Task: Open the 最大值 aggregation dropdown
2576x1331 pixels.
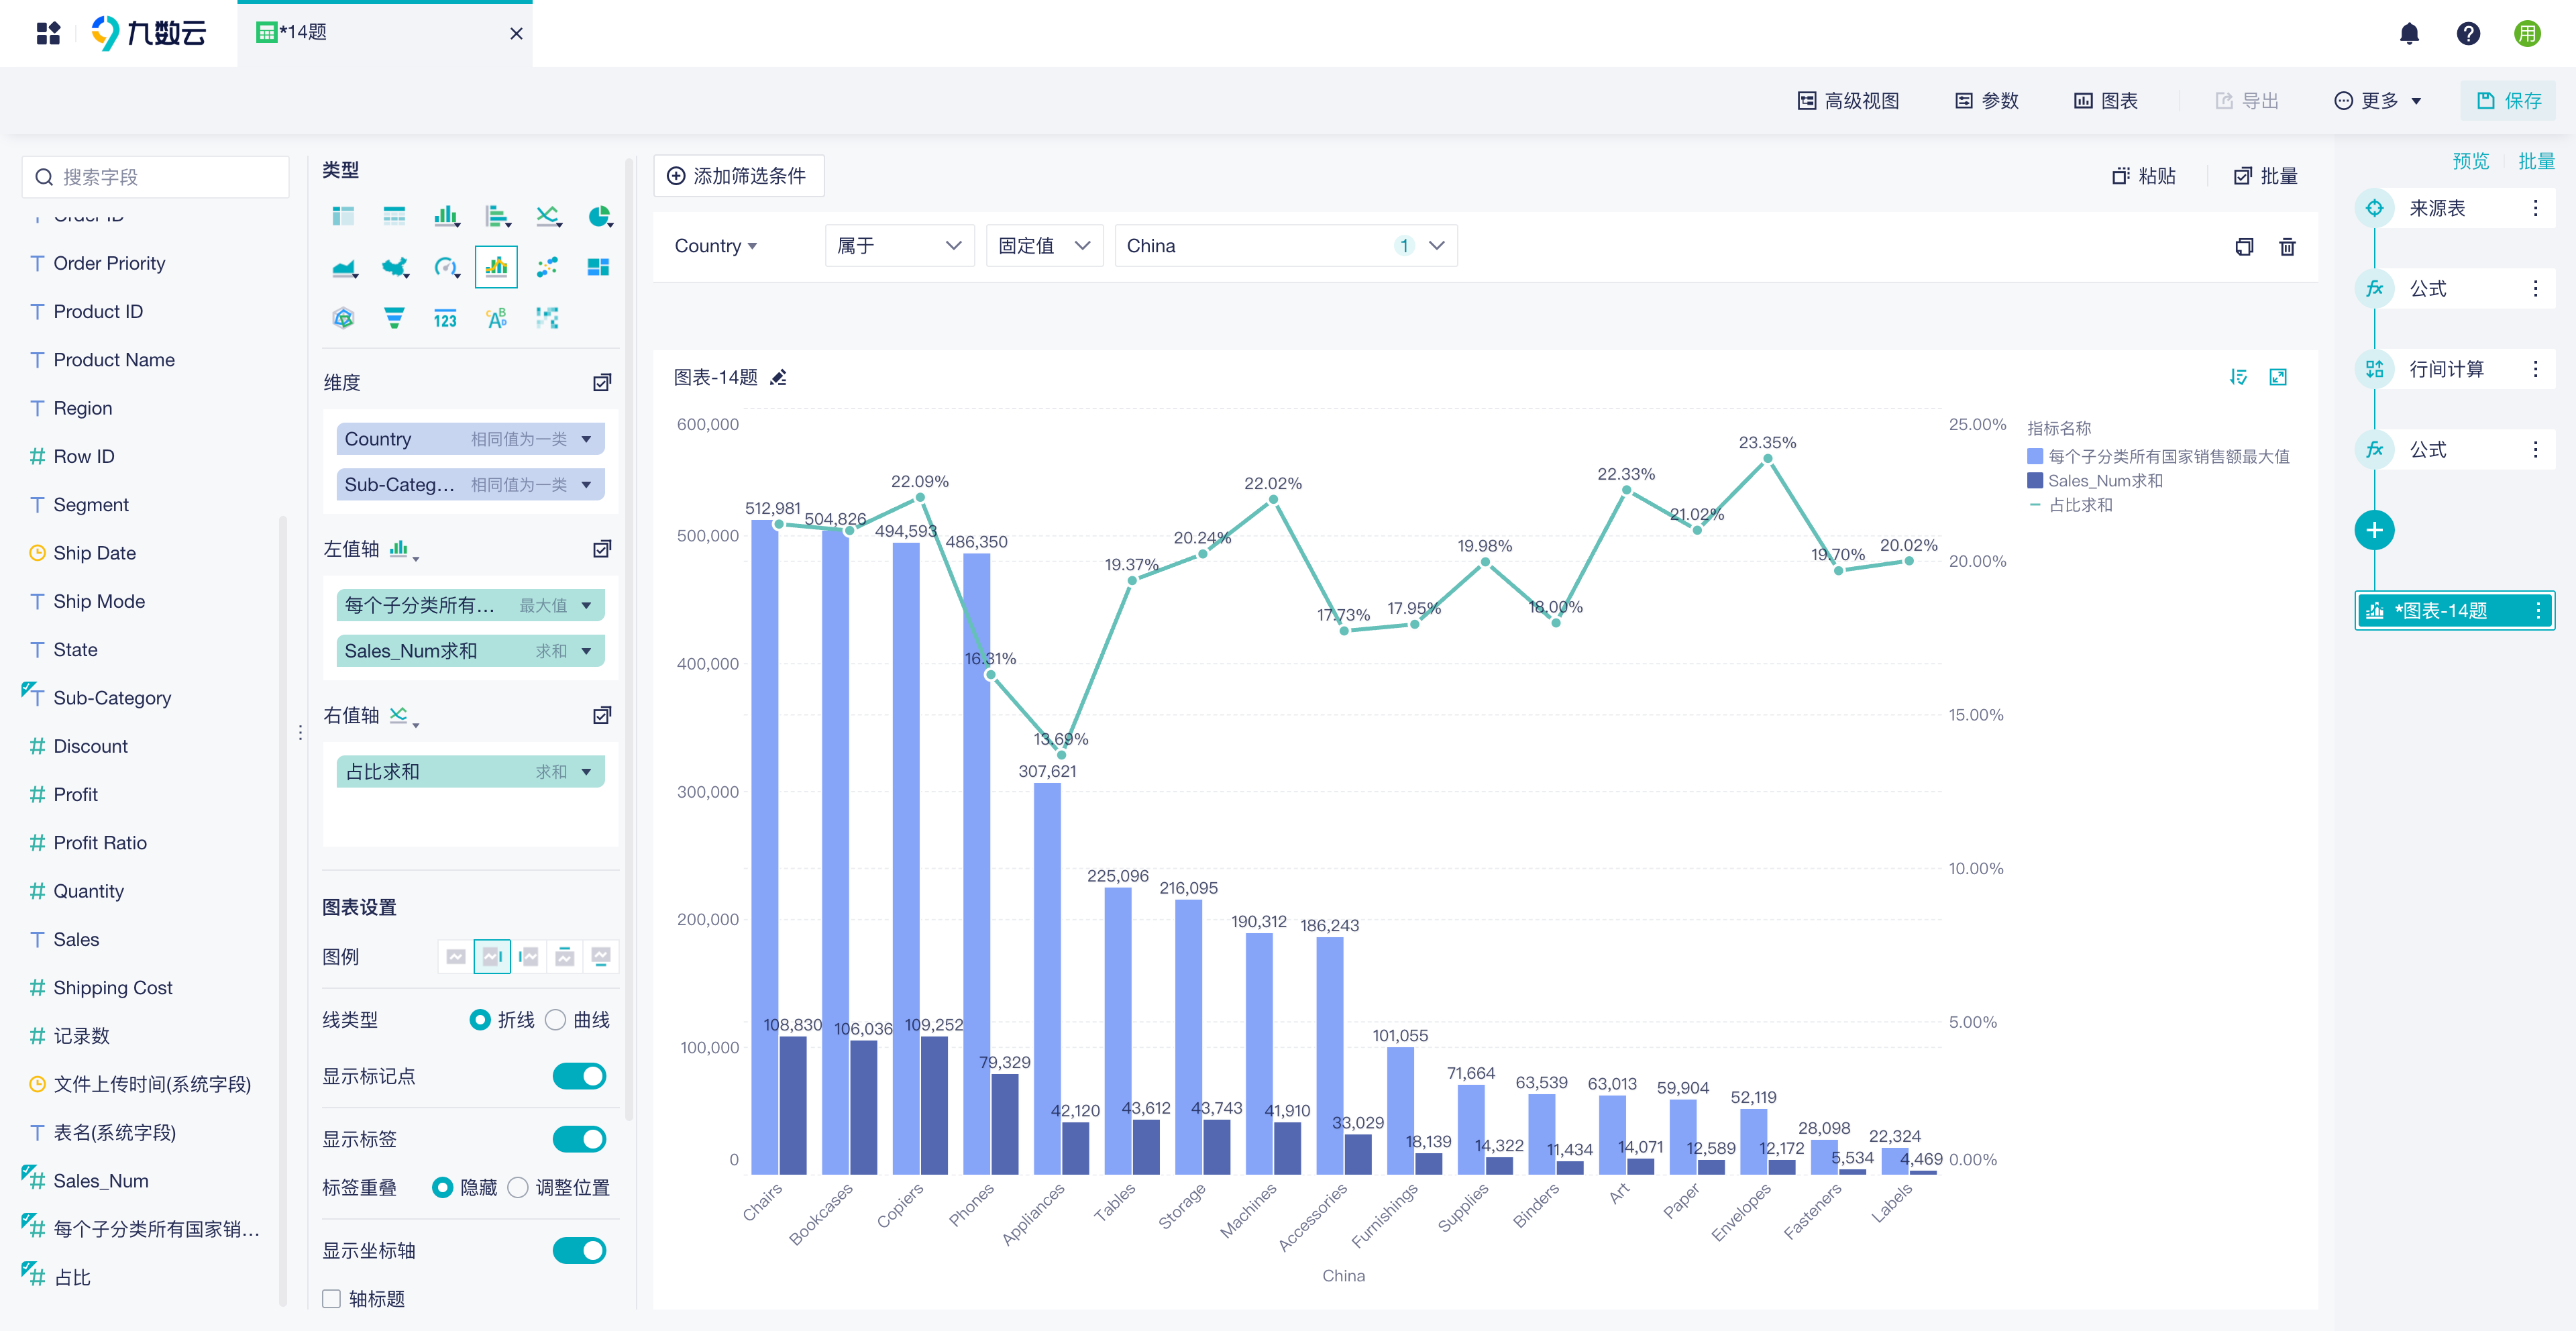Action: click(586, 606)
